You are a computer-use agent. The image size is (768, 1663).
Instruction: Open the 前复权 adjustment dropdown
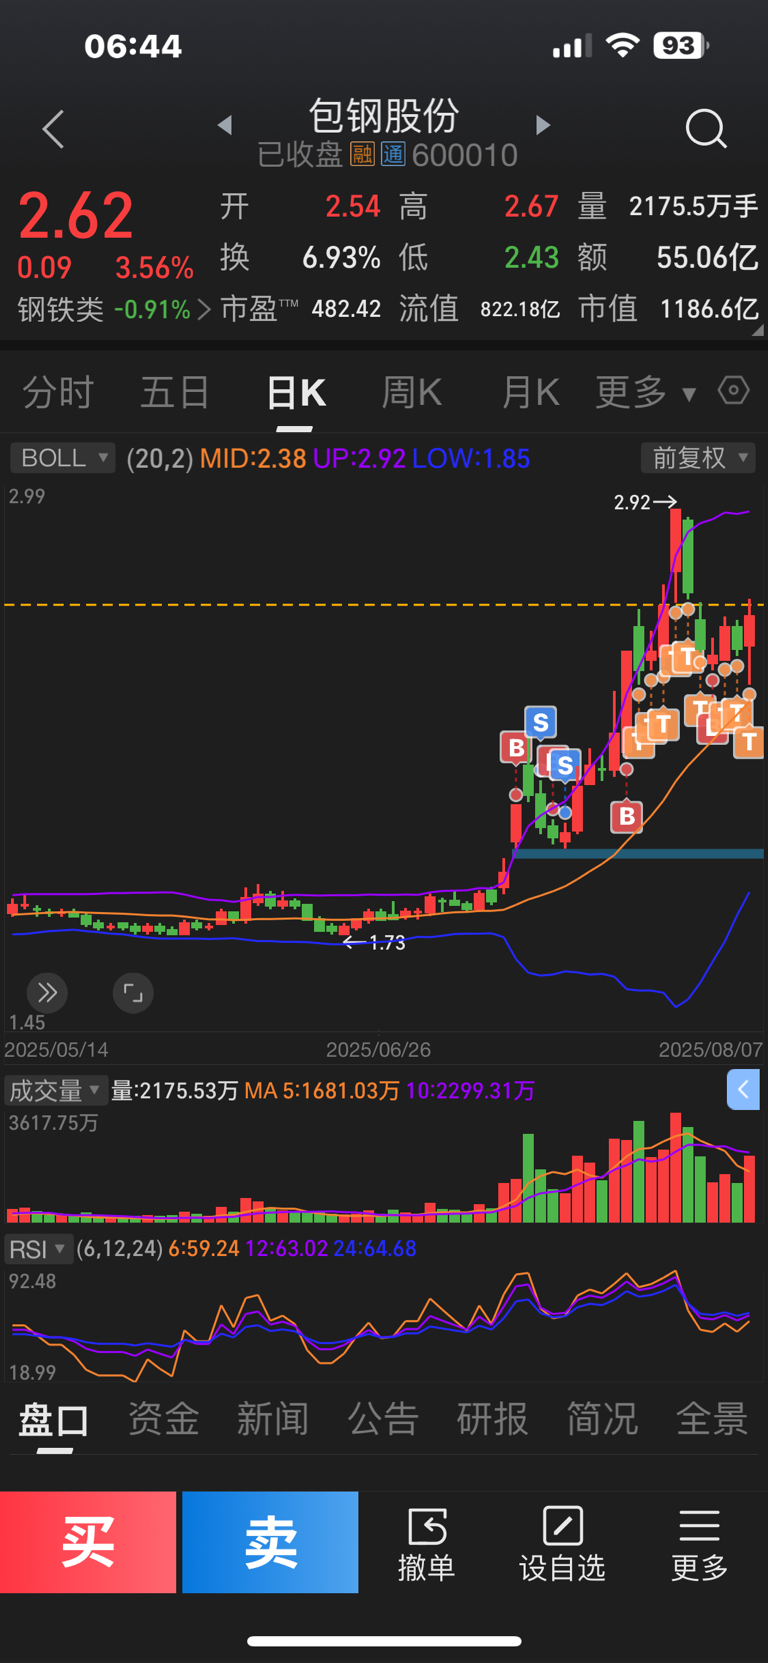(697, 458)
